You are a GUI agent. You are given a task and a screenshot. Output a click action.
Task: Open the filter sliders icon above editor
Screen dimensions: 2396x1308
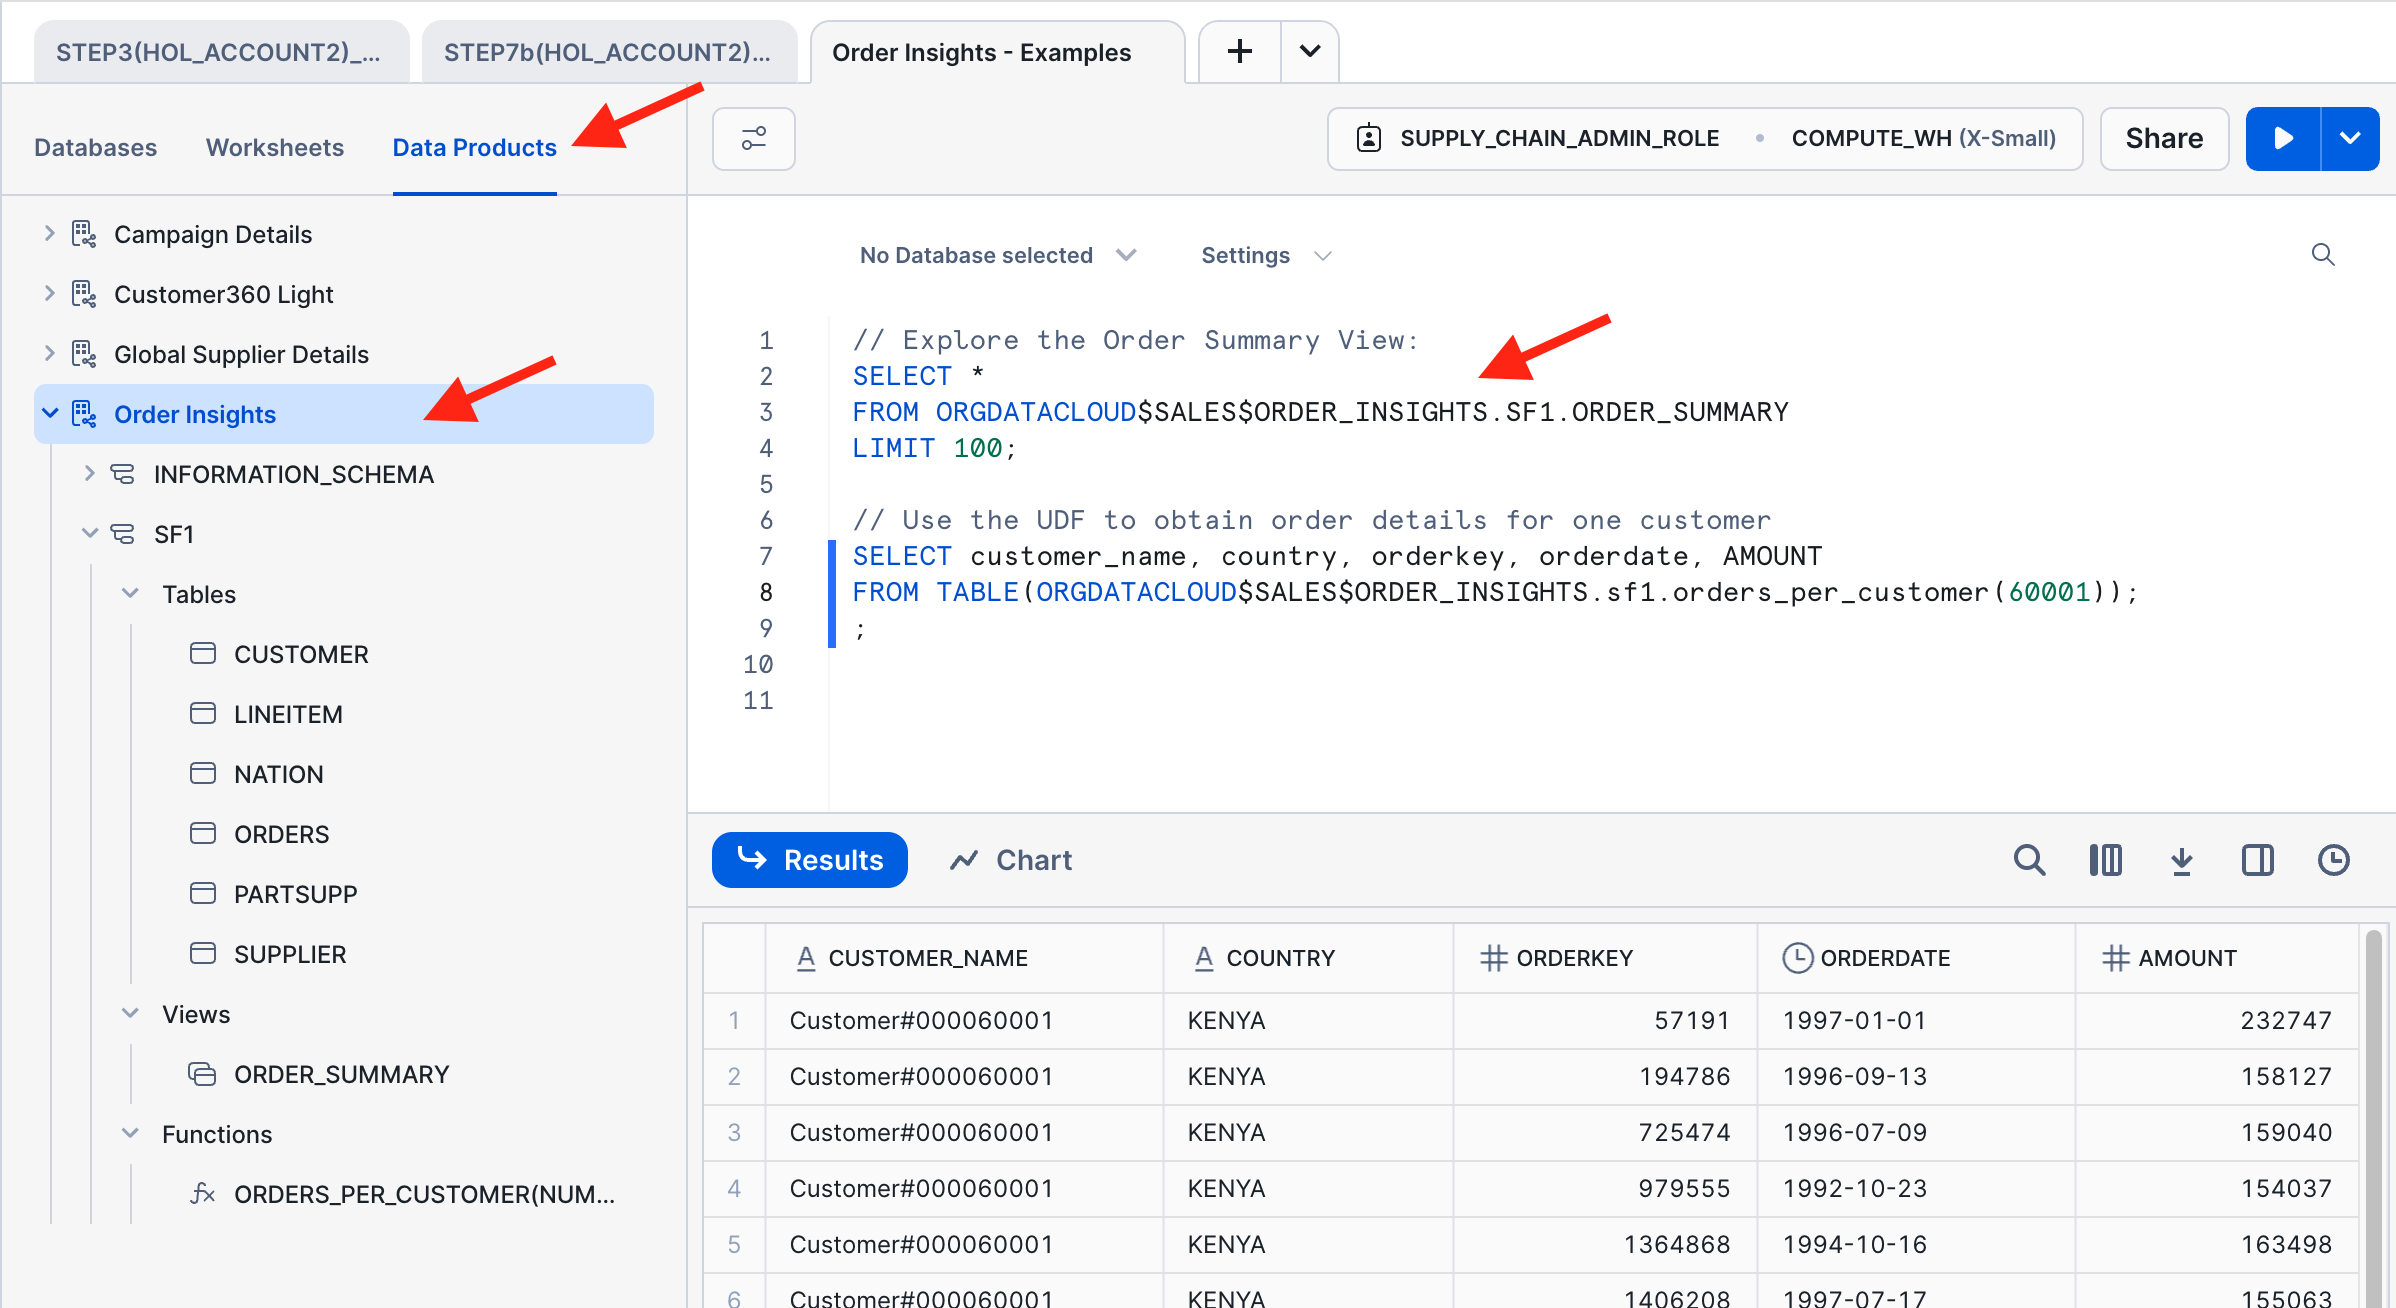tap(753, 138)
